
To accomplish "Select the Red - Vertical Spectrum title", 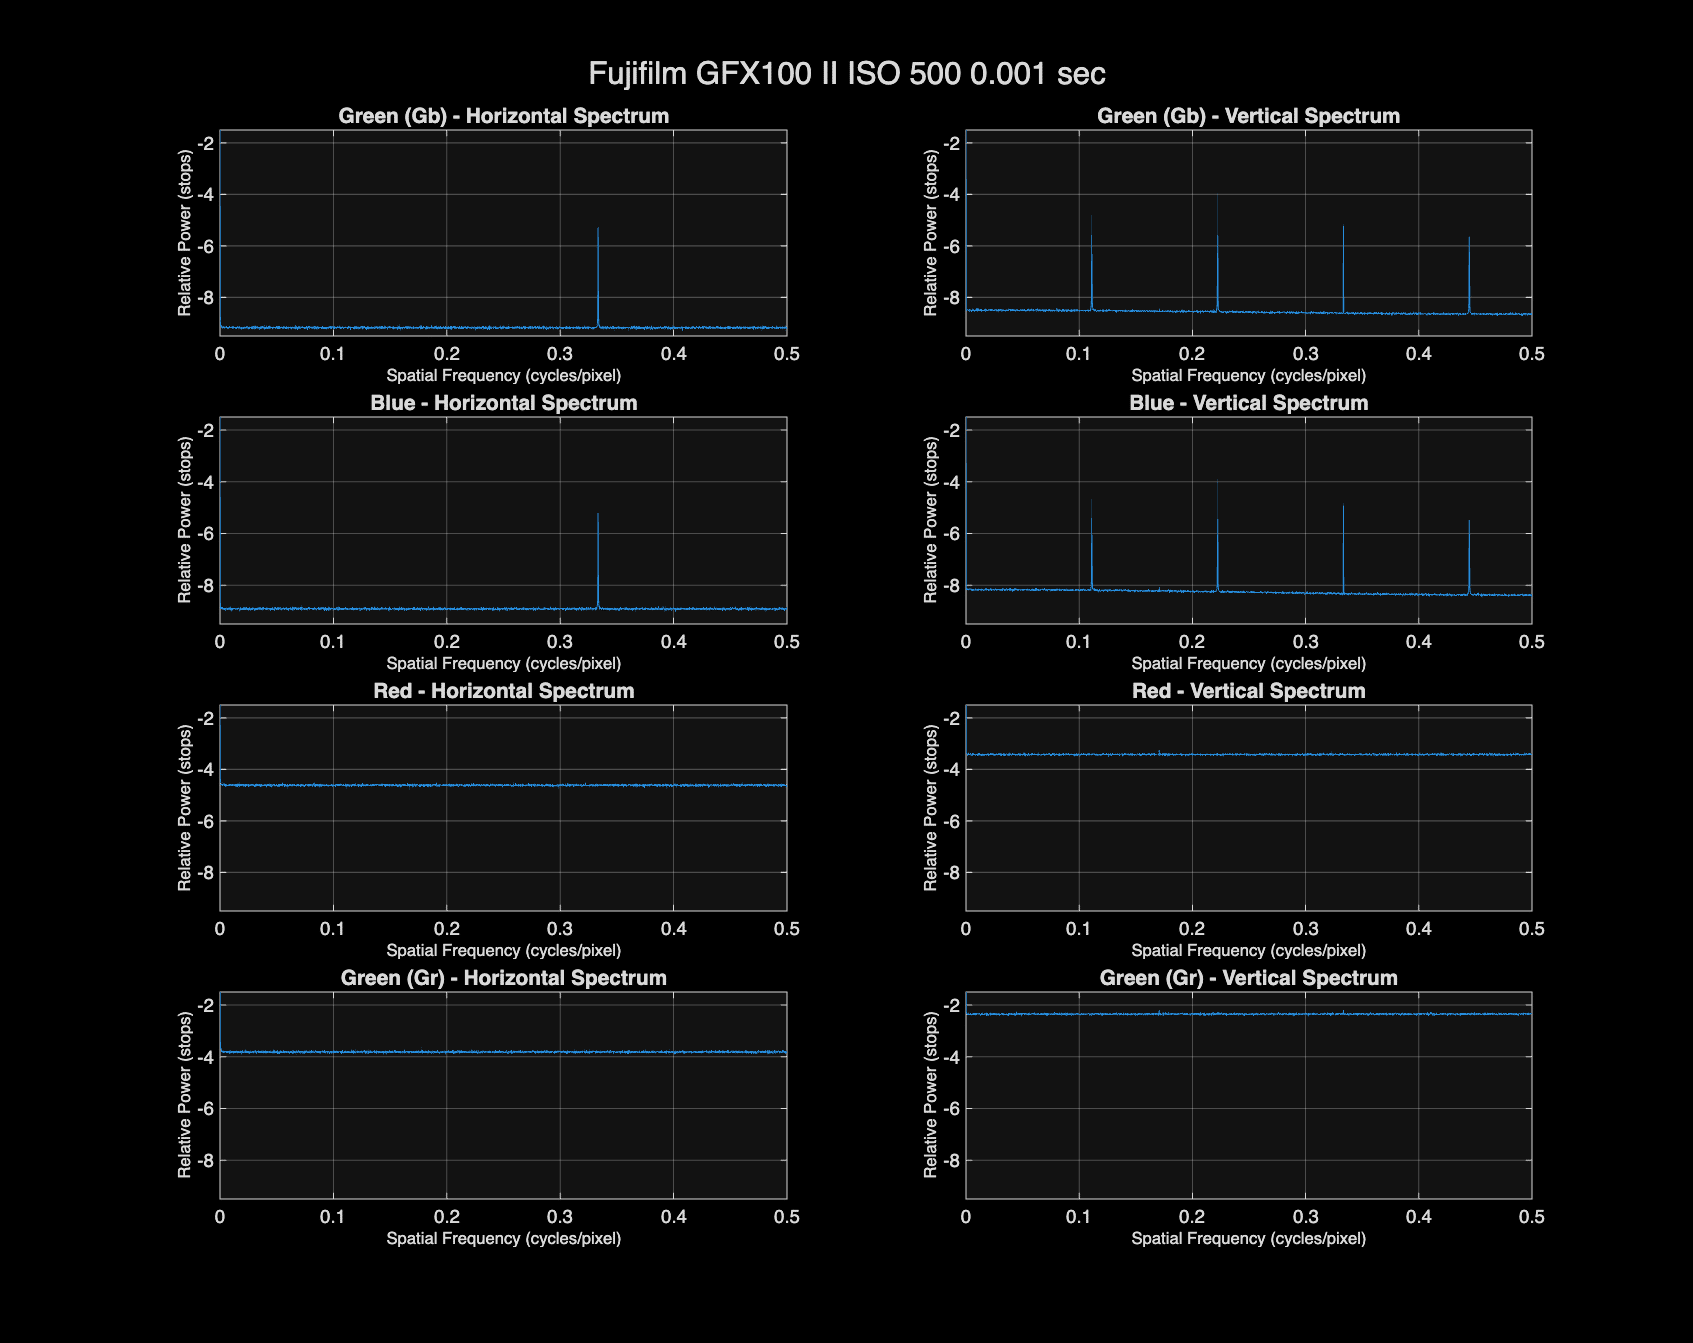I will pyautogui.click(x=1248, y=691).
